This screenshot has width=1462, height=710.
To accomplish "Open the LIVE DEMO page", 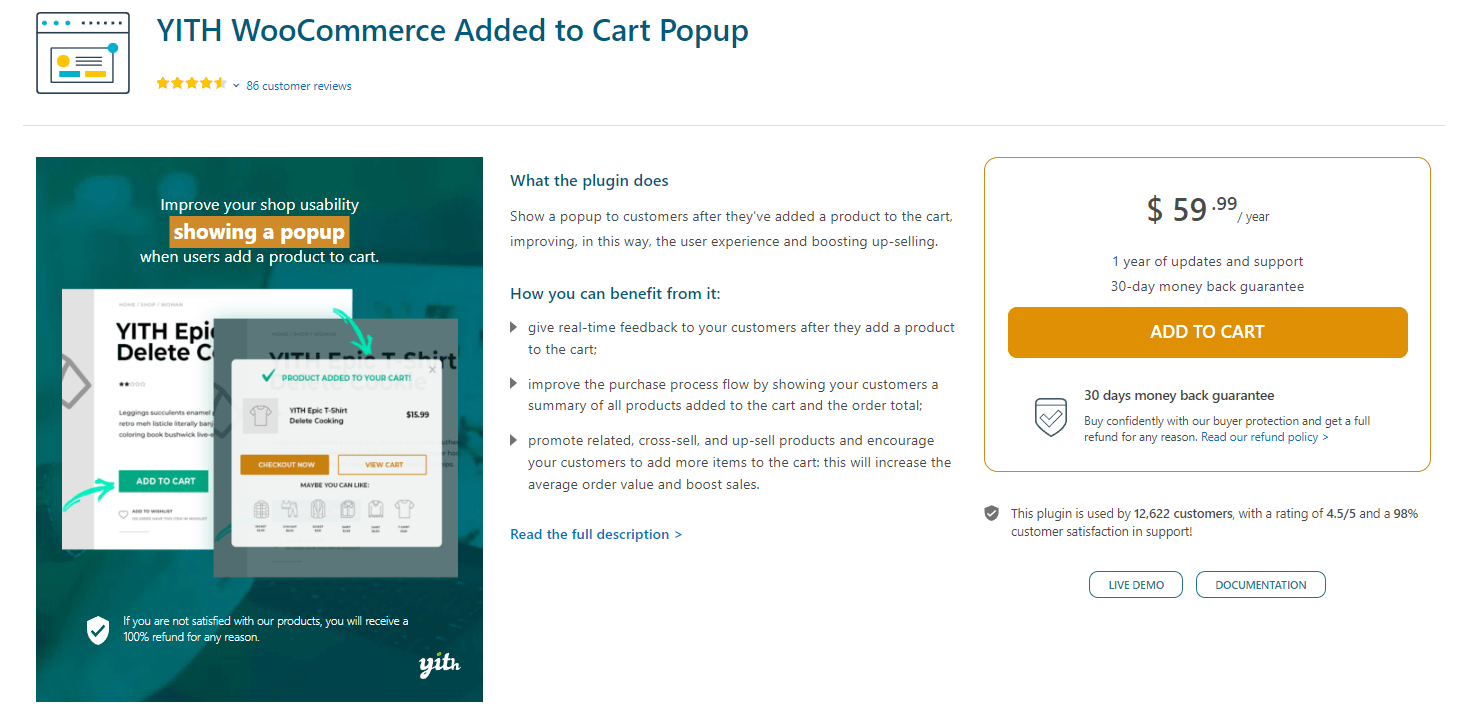I will 1135,584.
